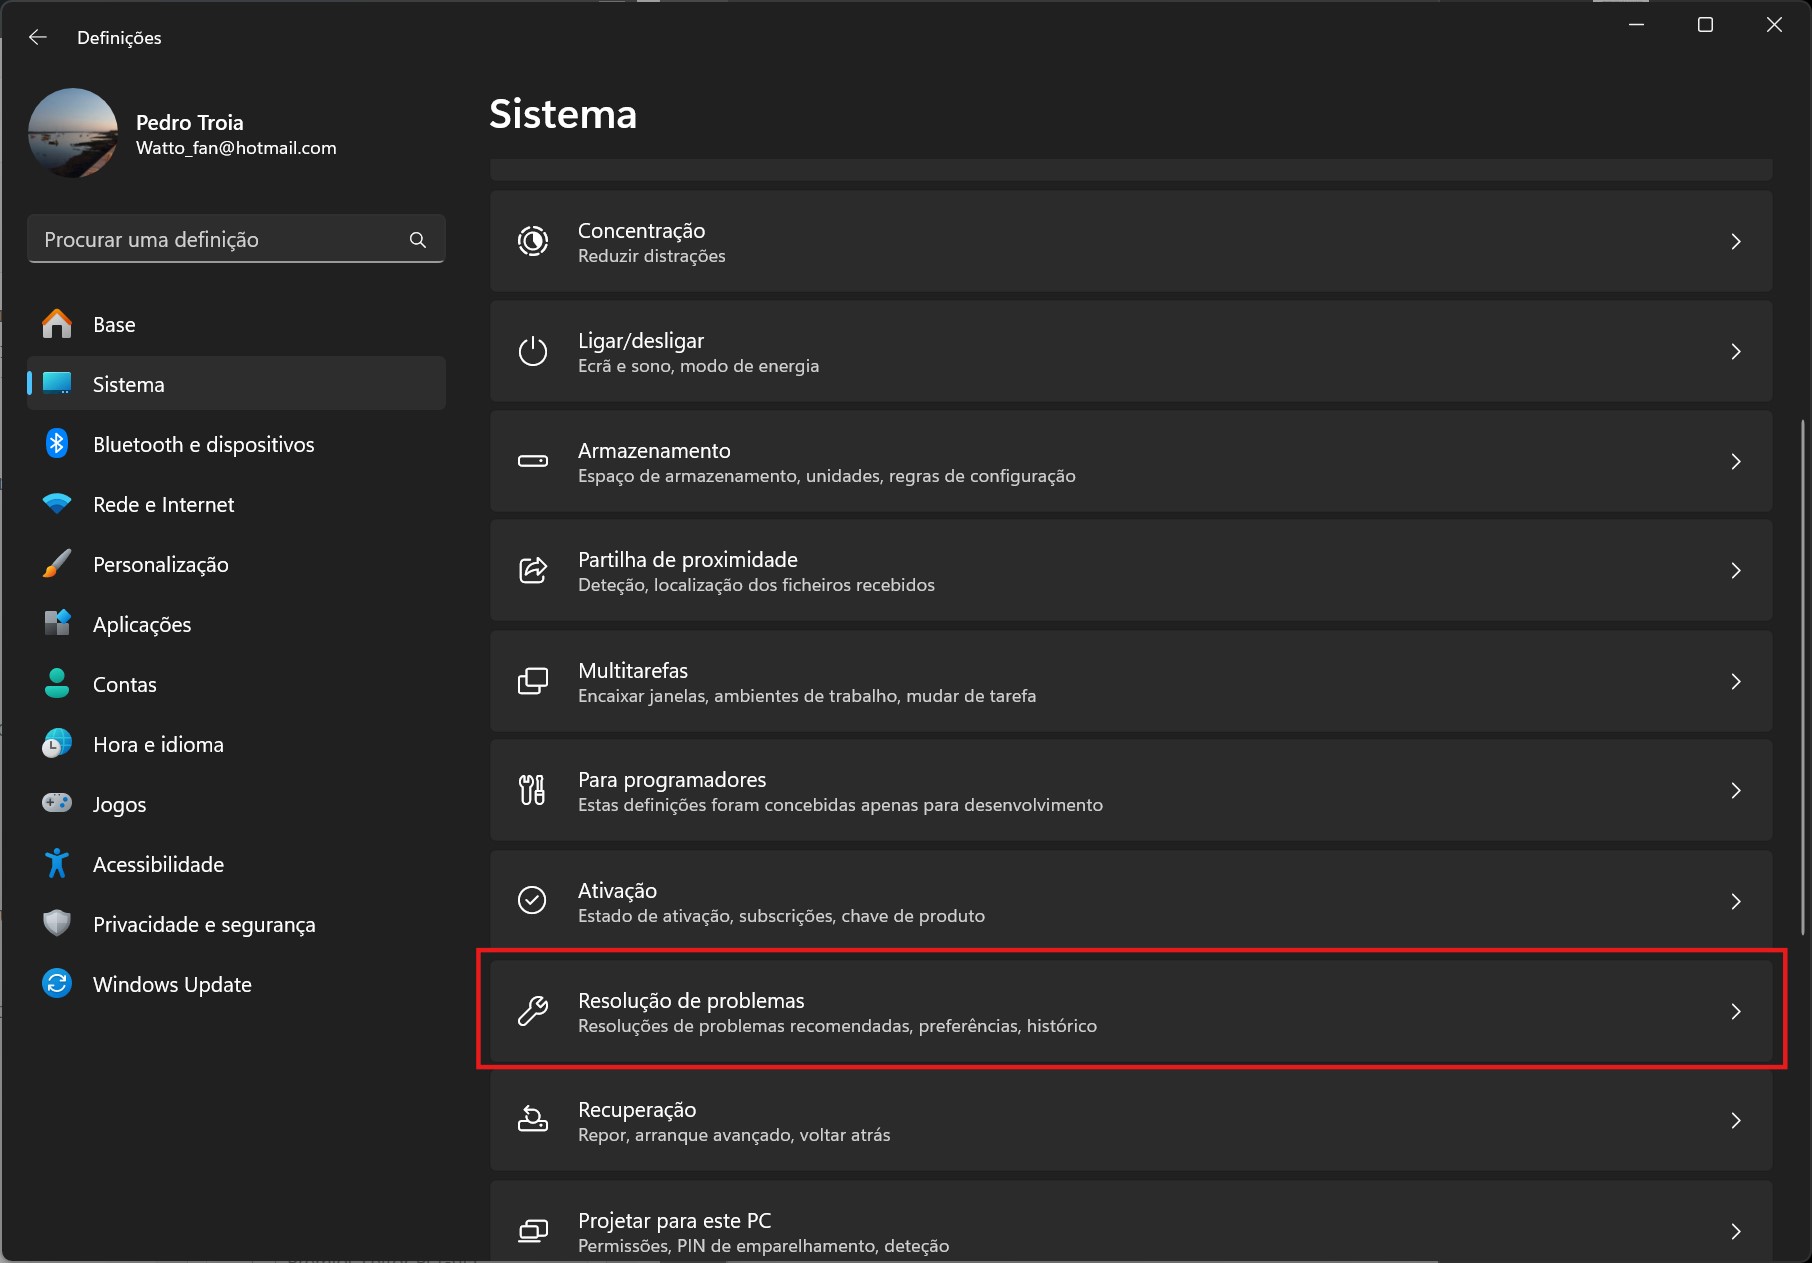
Task: Open Bluetooth e dispositivos section
Action: point(236,444)
